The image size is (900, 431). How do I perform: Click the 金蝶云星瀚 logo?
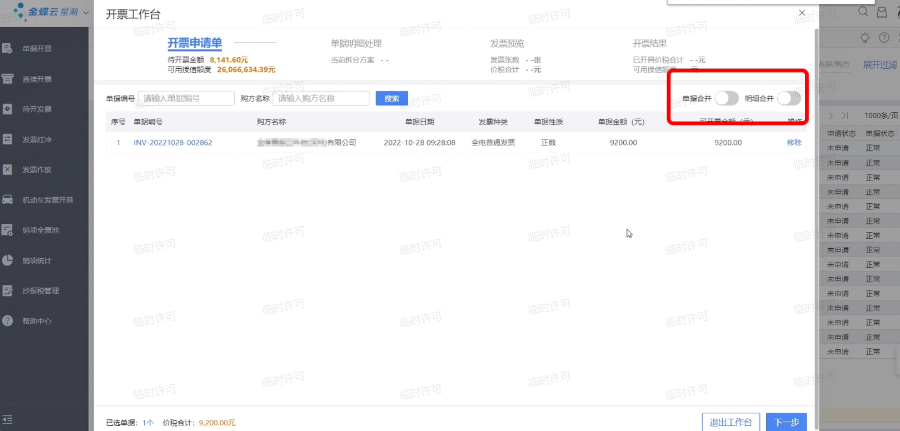(x=46, y=11)
